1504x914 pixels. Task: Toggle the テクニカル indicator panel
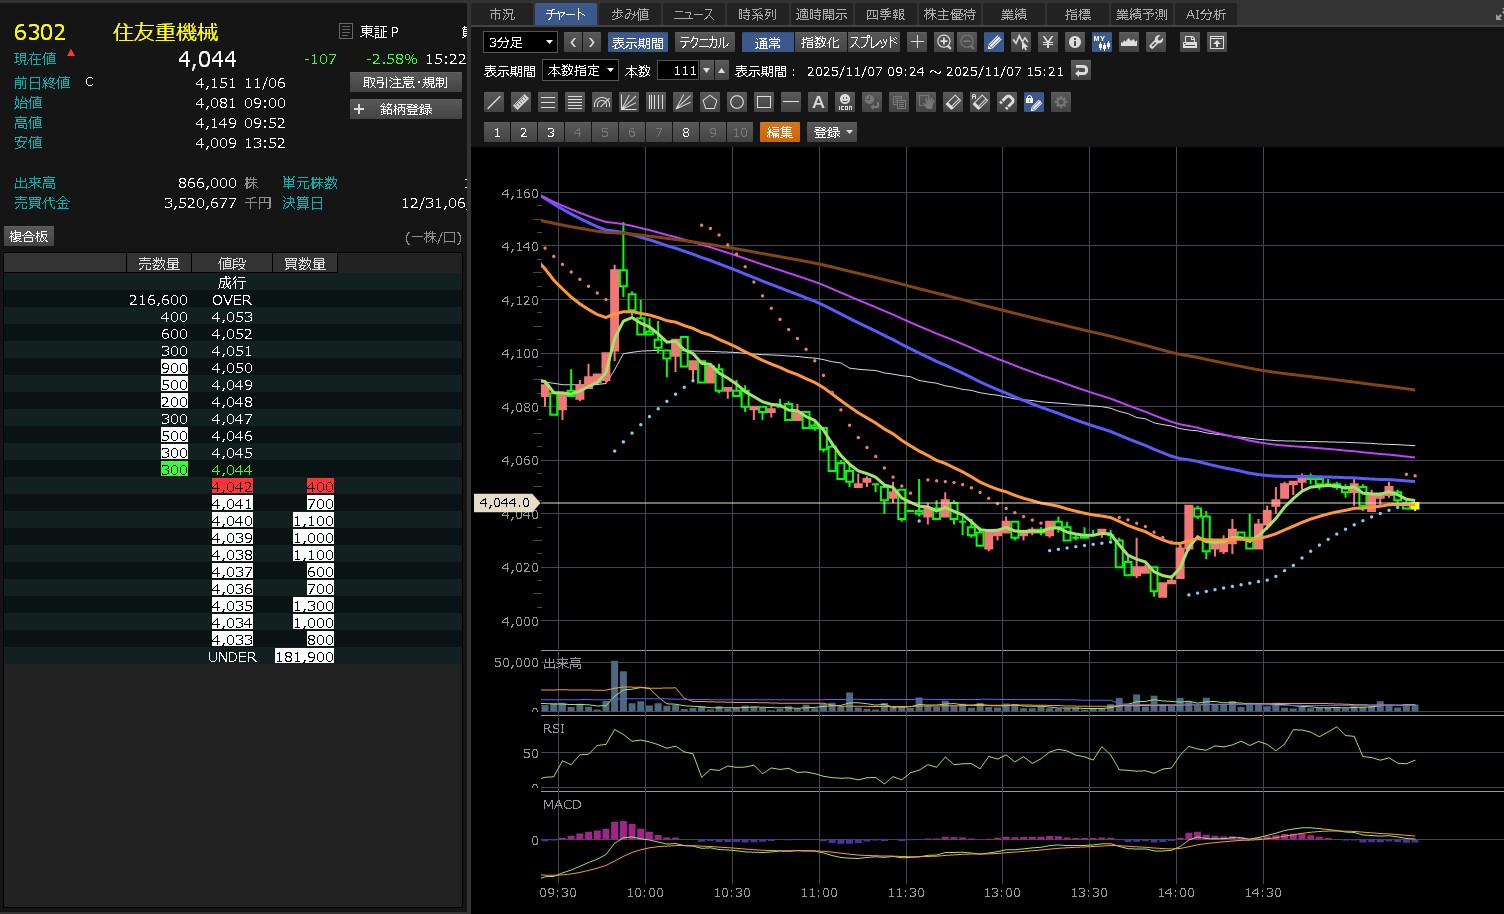click(x=704, y=42)
